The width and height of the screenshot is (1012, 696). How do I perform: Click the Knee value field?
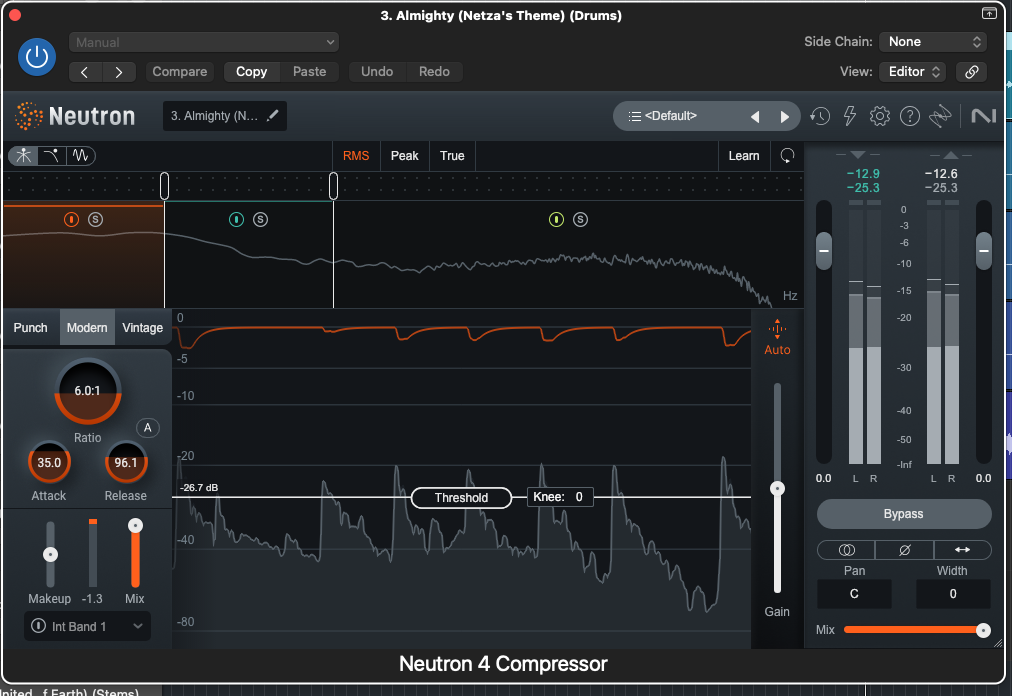coord(560,497)
